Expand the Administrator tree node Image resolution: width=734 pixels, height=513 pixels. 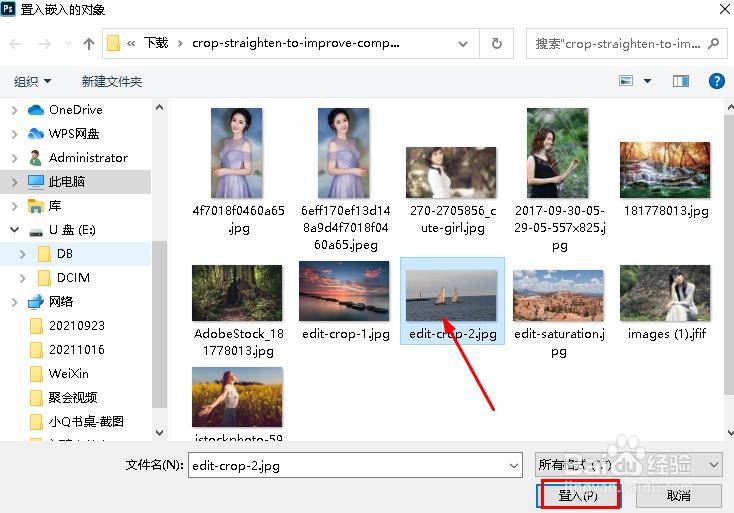(14, 158)
